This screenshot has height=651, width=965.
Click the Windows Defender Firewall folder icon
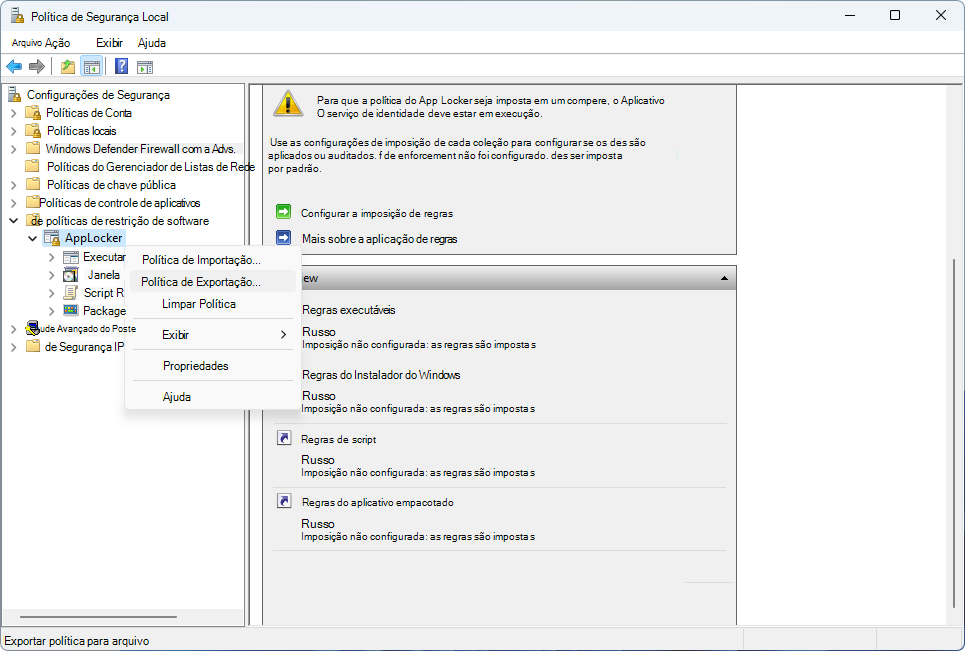coord(33,148)
